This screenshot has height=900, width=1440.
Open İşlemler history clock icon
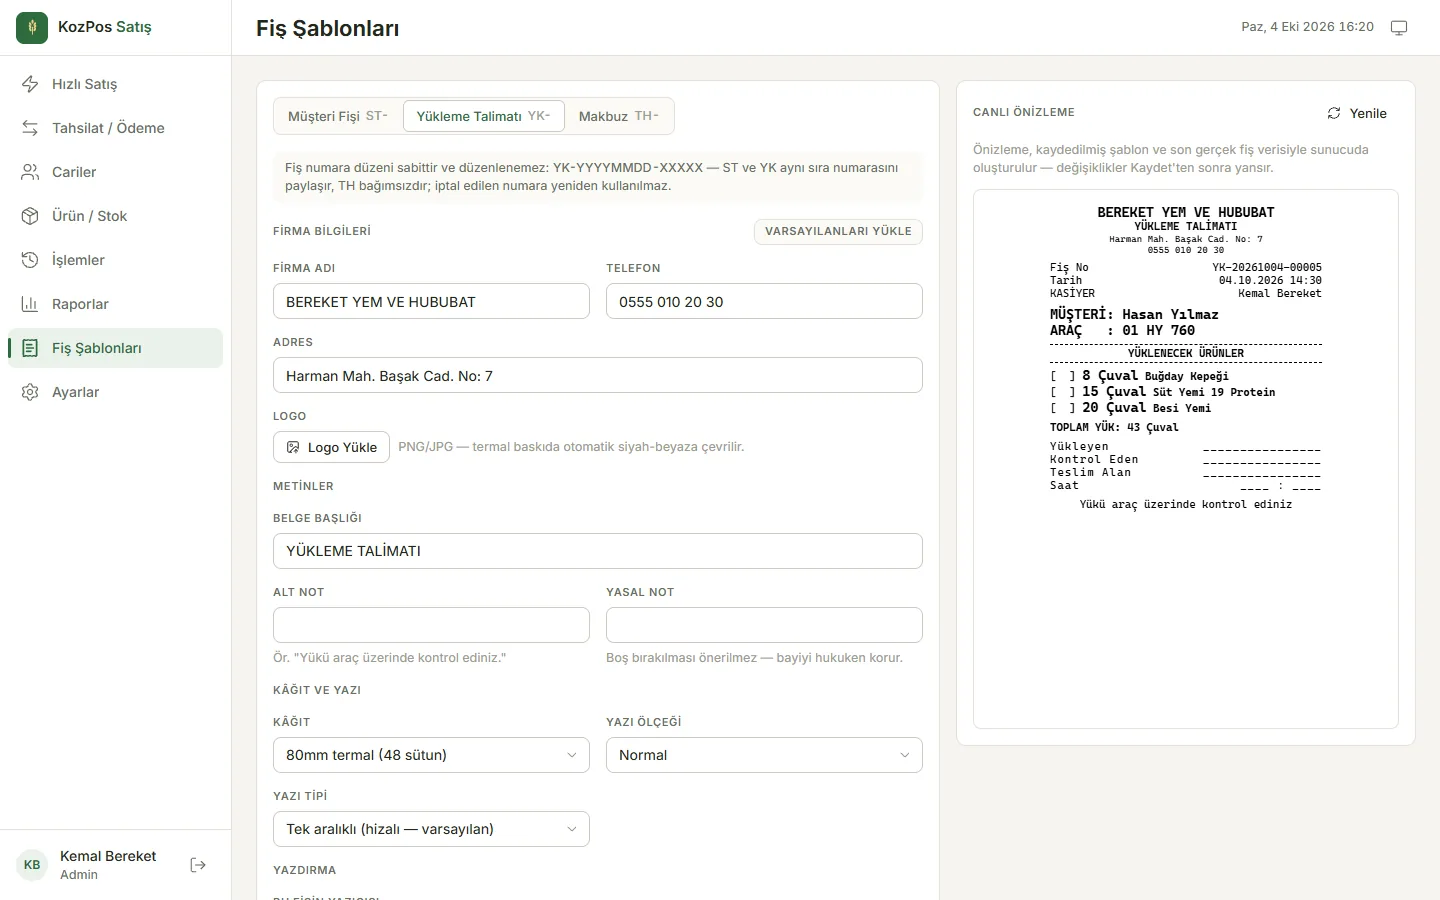(x=30, y=260)
